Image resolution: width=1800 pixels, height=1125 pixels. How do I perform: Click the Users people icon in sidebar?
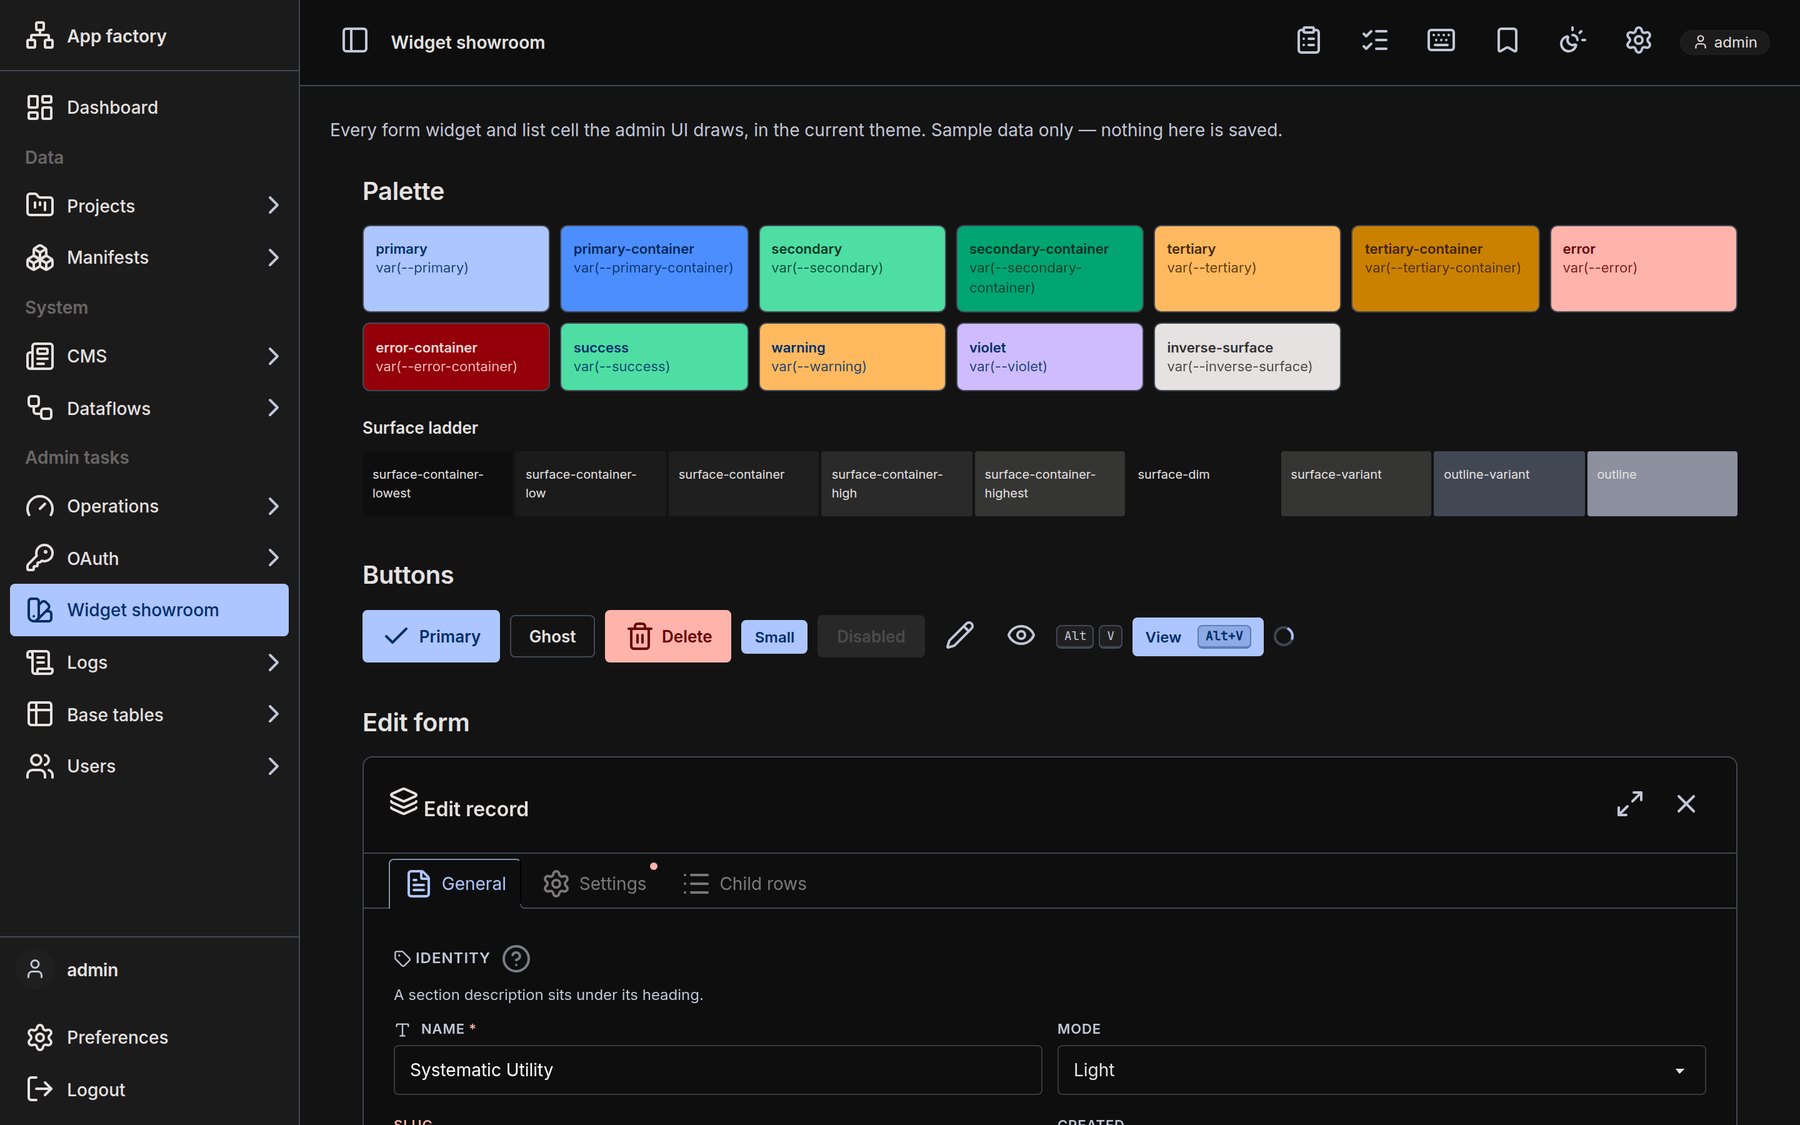[x=40, y=766]
